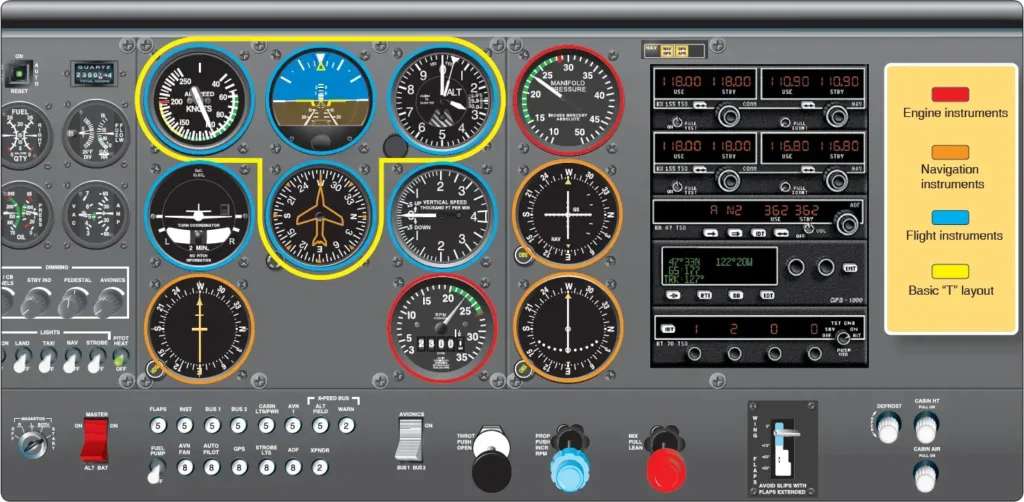Click the NAV indicator with GS crosshair needles
The width and height of the screenshot is (1024, 502).
click(x=568, y=214)
